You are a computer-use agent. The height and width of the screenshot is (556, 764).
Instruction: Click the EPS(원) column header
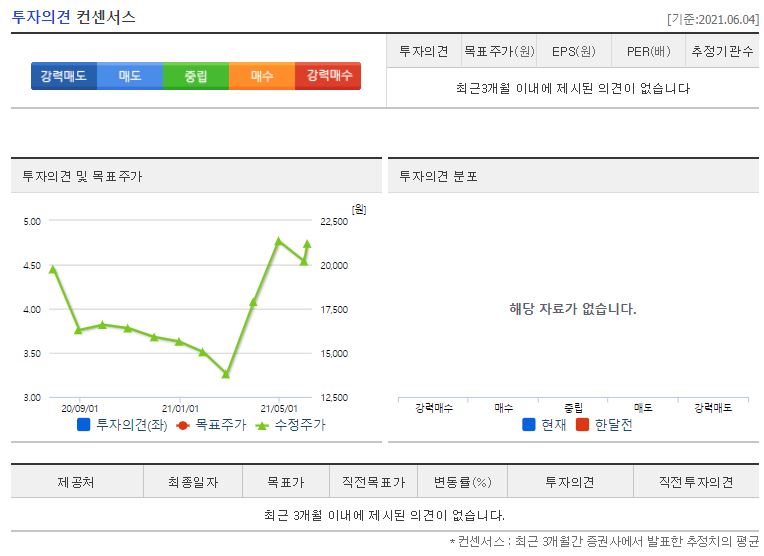pyautogui.click(x=574, y=51)
